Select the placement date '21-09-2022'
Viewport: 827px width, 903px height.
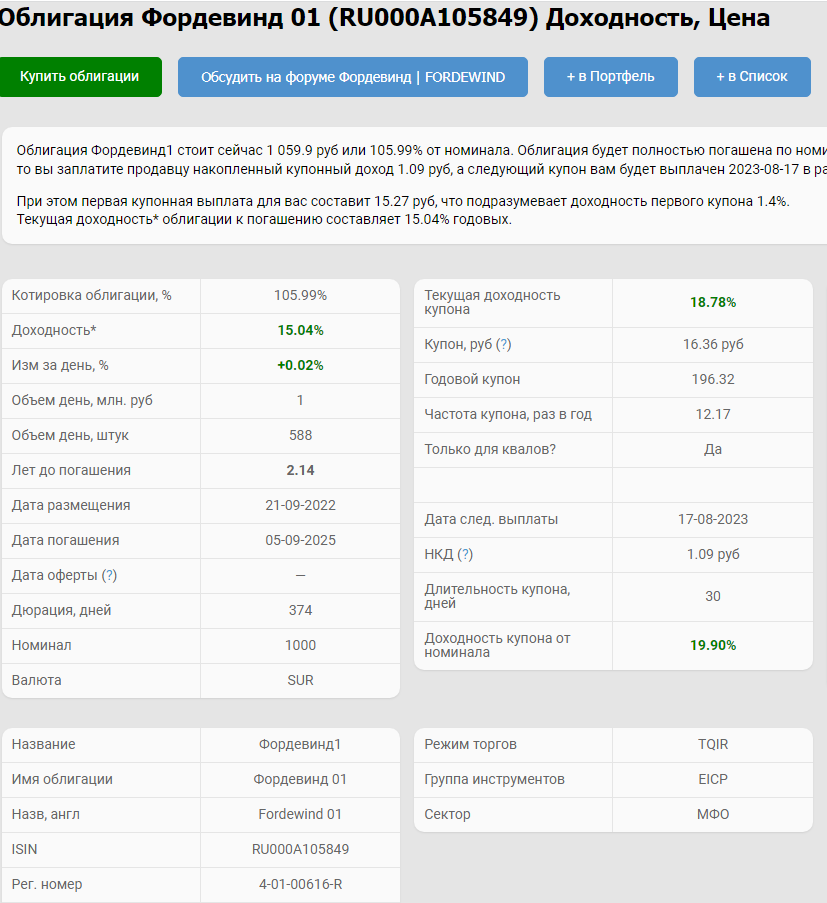300,506
